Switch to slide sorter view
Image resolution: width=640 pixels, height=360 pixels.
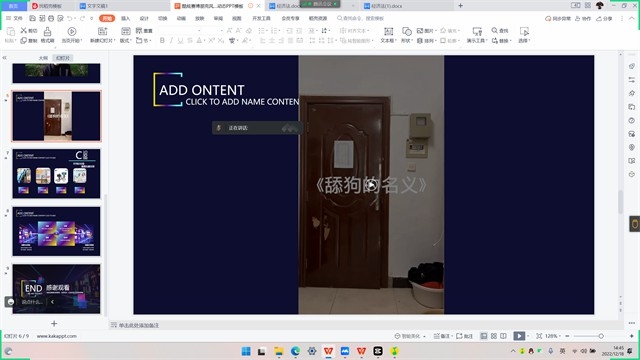point(493,336)
